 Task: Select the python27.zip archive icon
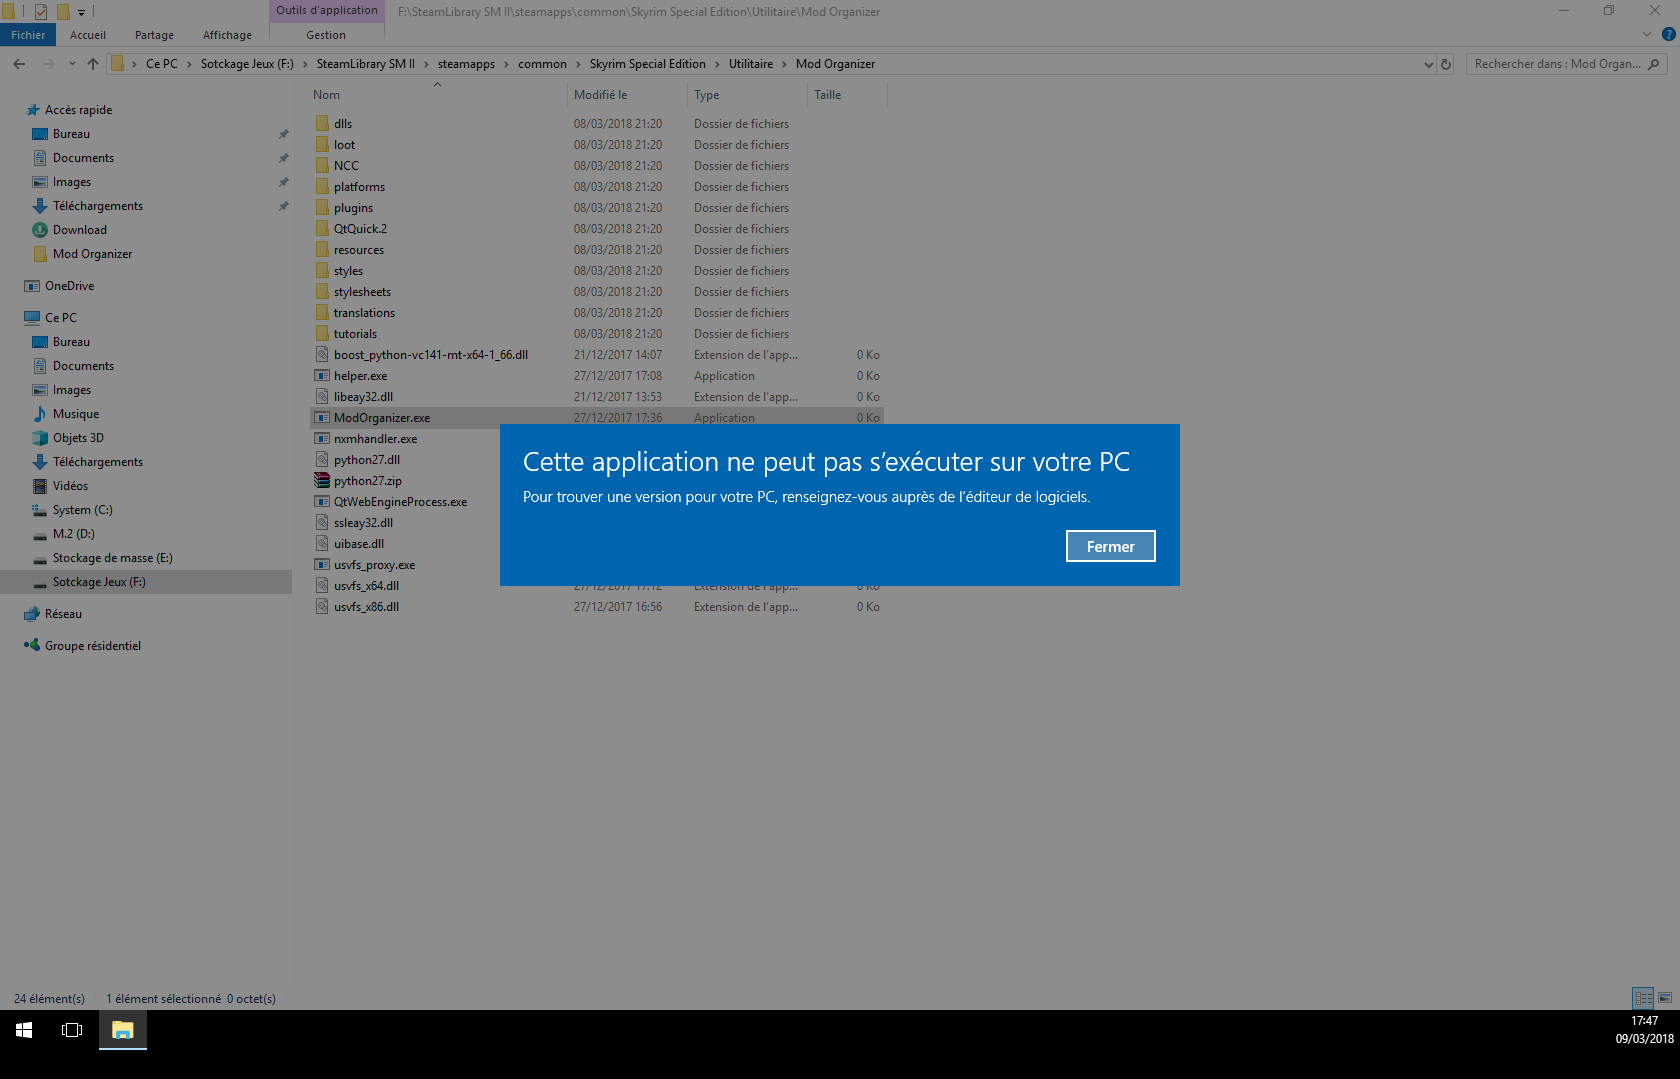322,481
